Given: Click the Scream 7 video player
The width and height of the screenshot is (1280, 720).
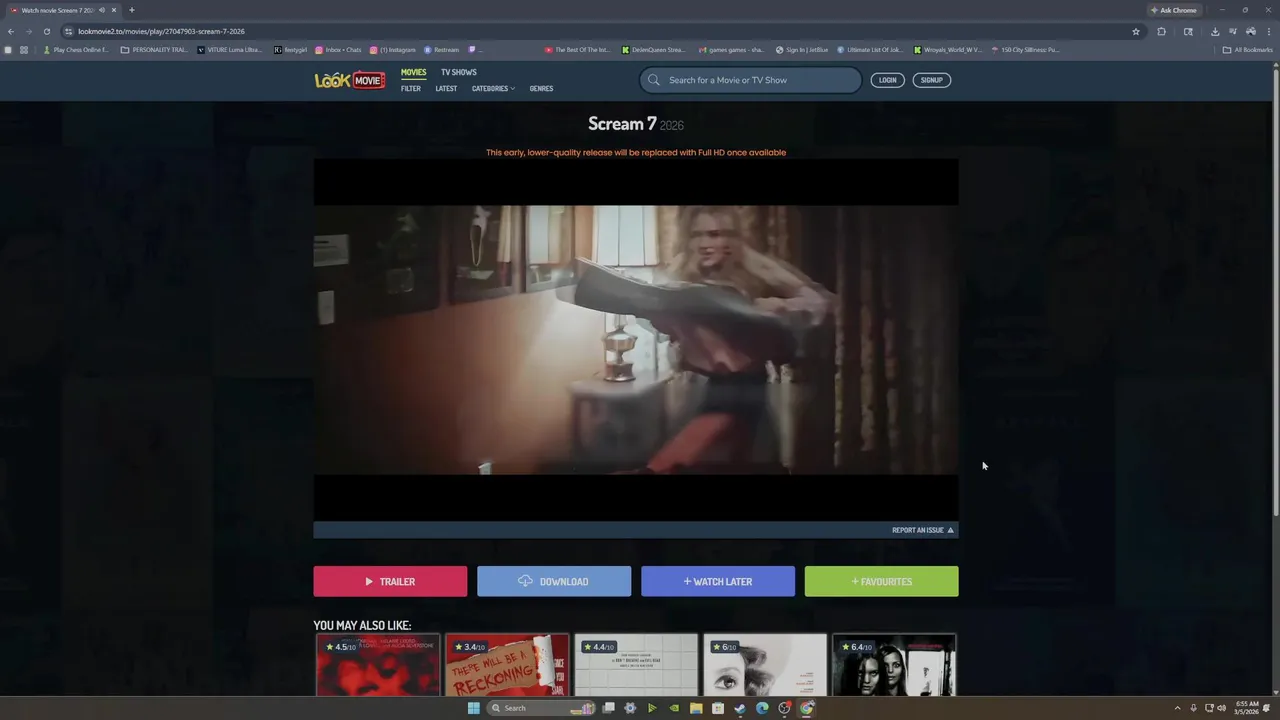Looking at the screenshot, I should (x=636, y=340).
